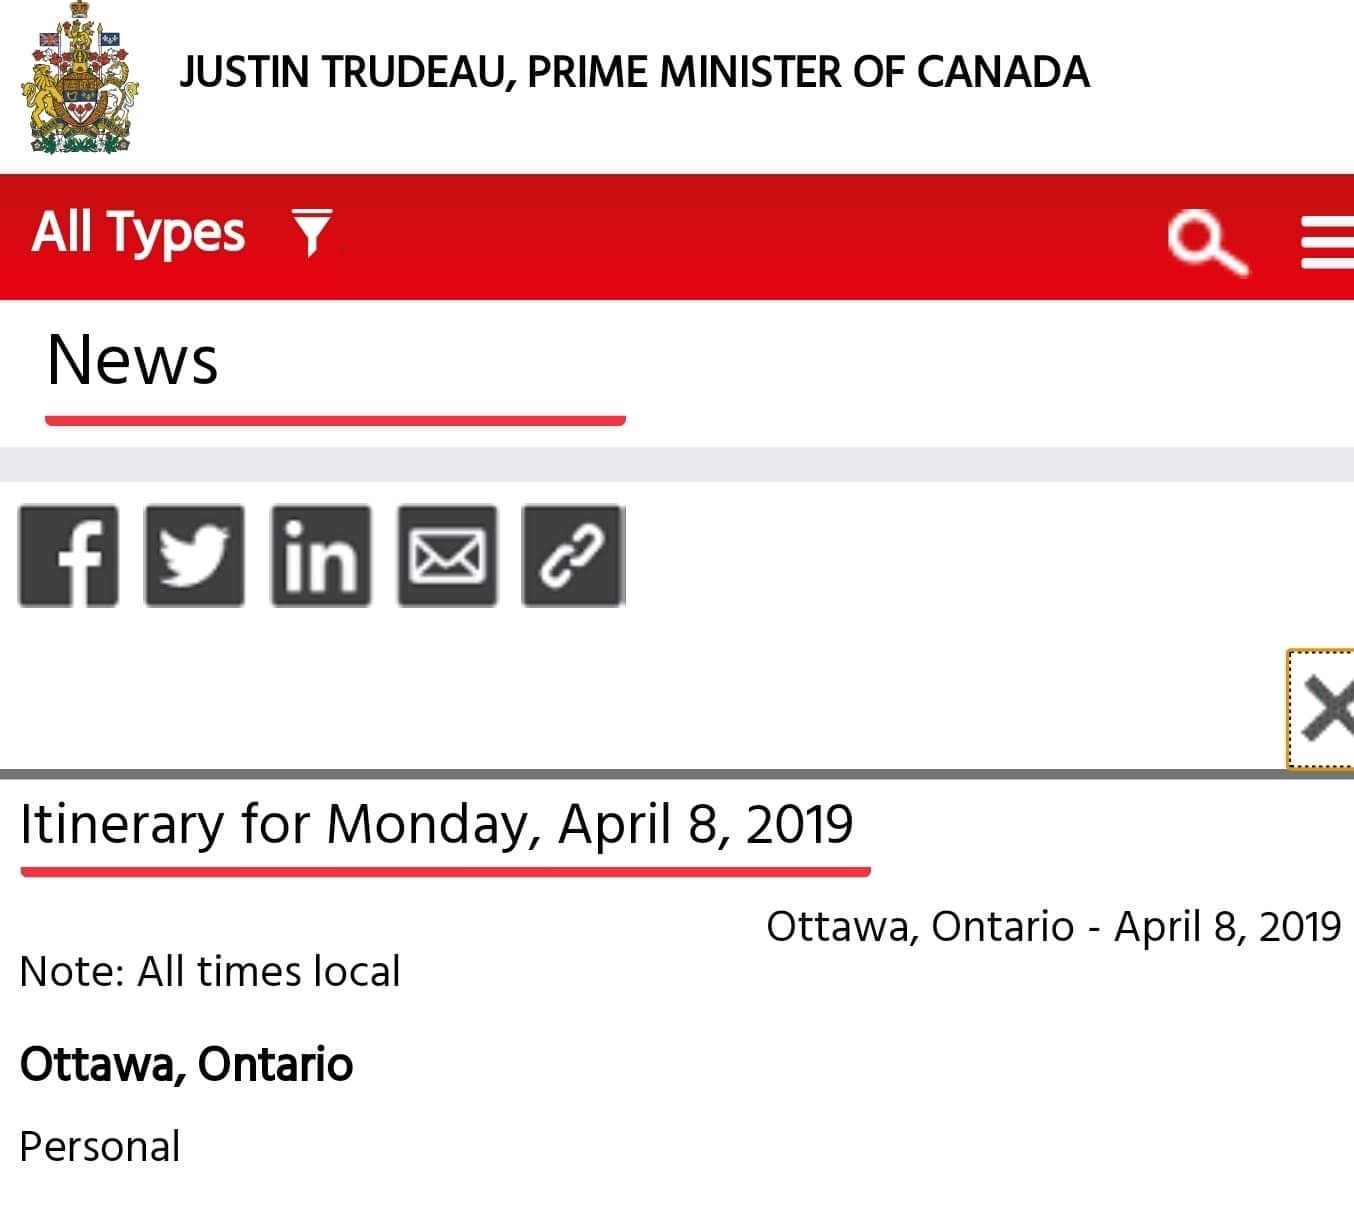Open the All Types filter dropdown
1354x1222 pixels.
point(181,234)
